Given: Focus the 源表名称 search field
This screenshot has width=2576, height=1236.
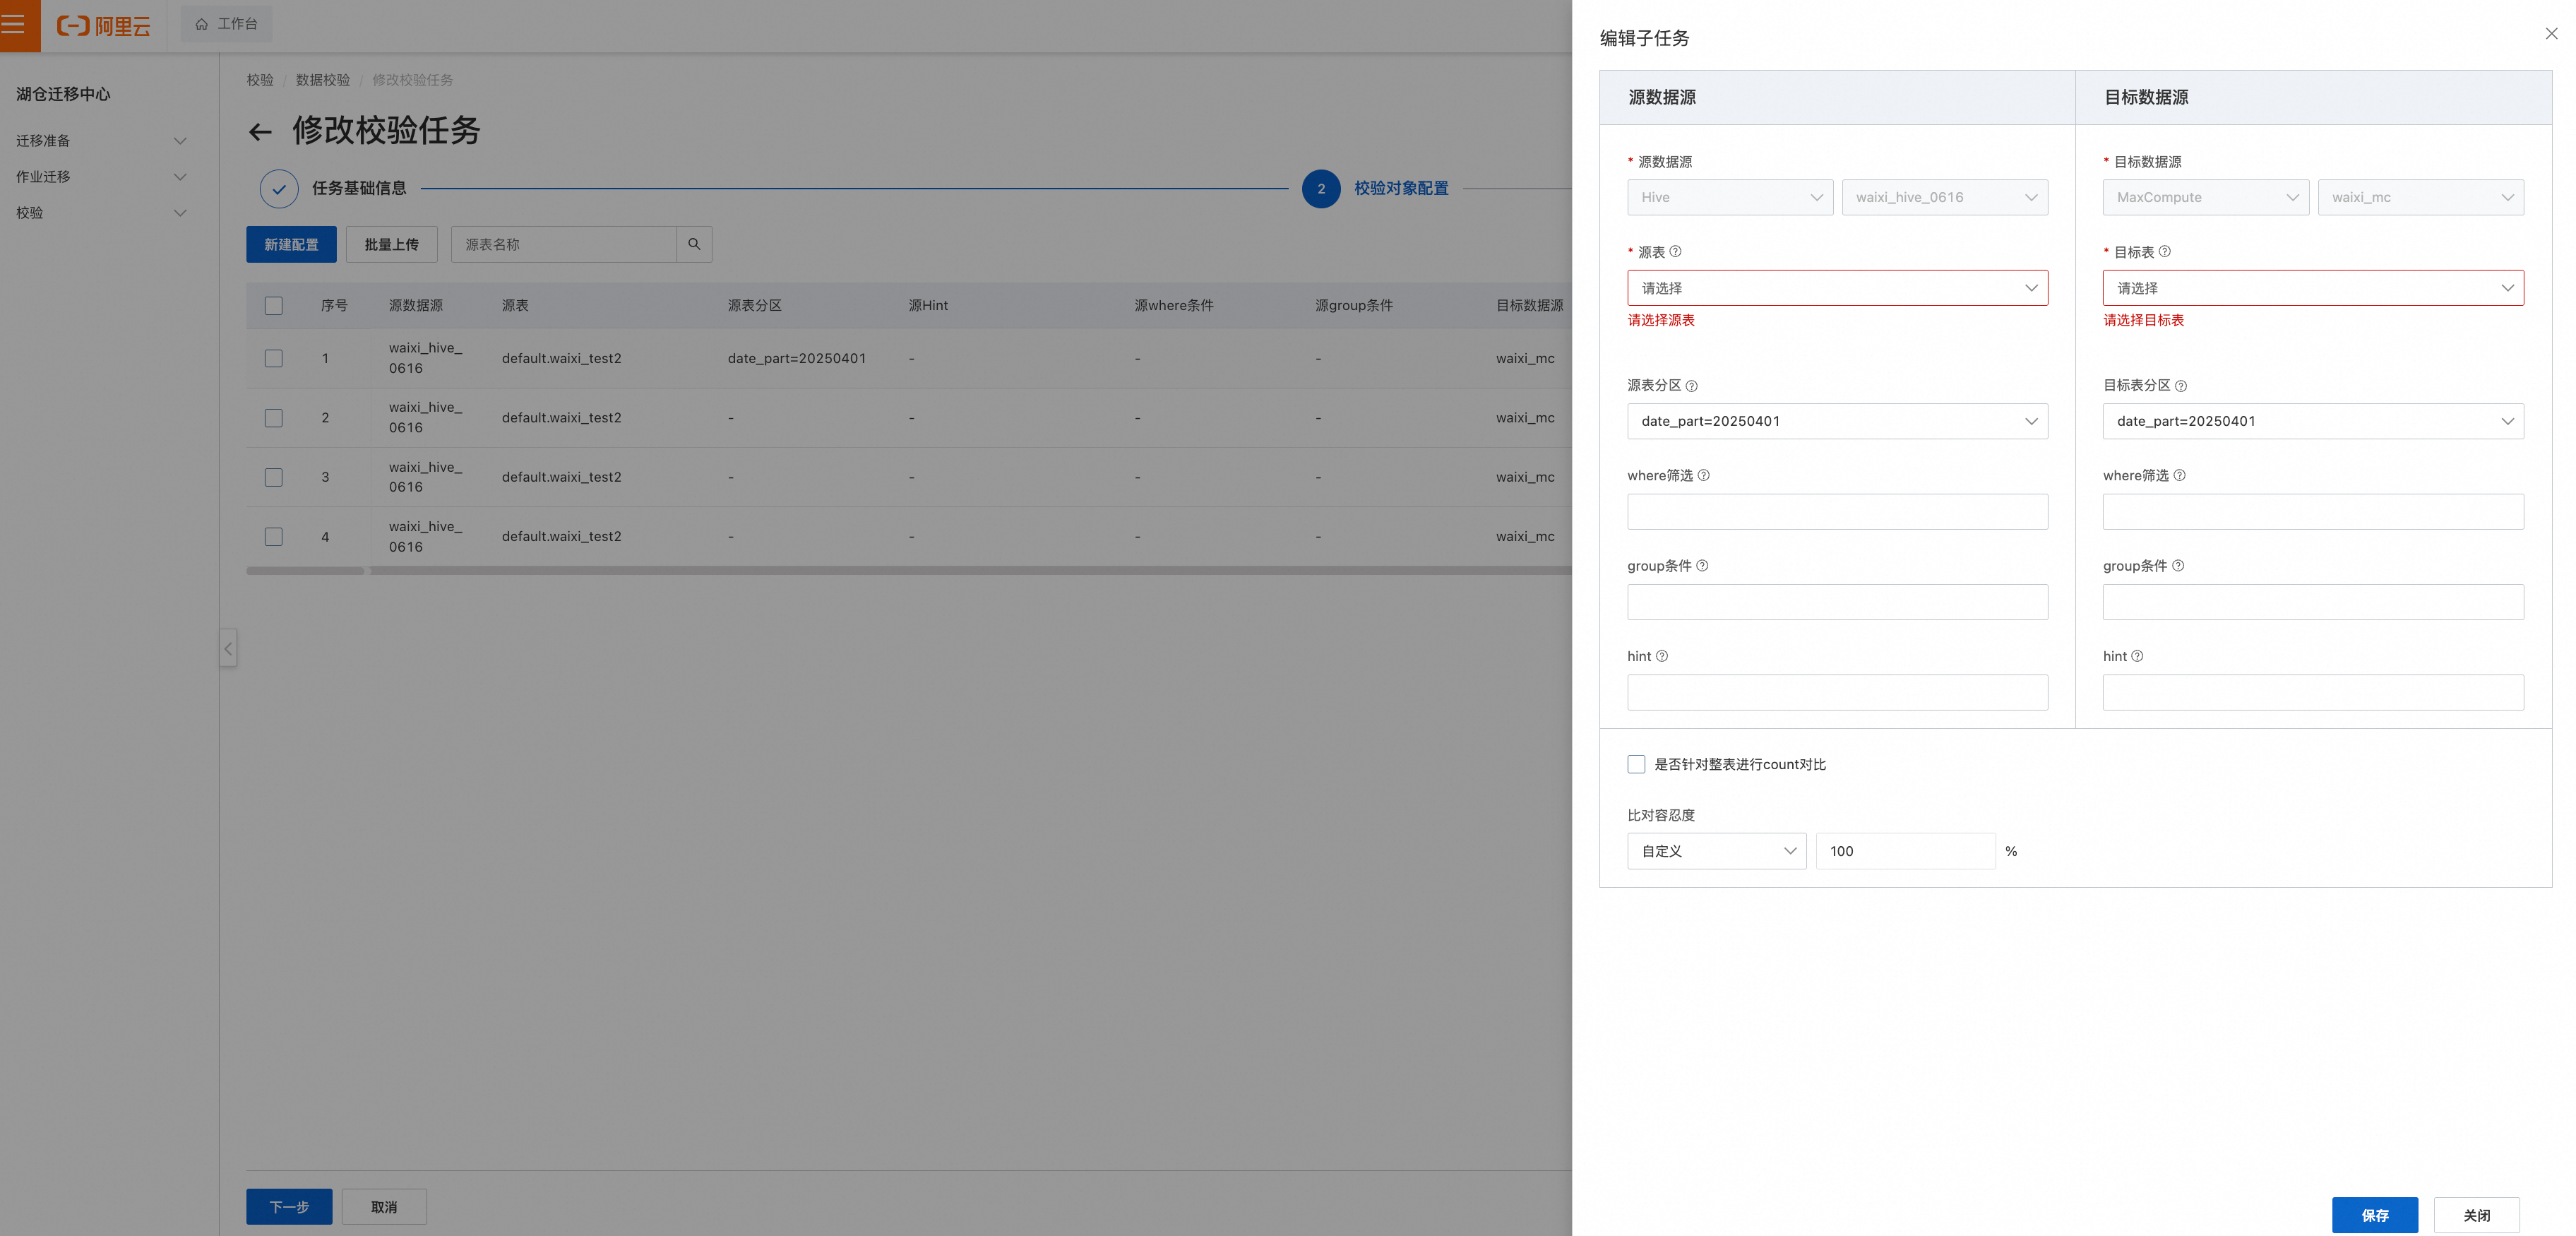Looking at the screenshot, I should [x=564, y=245].
